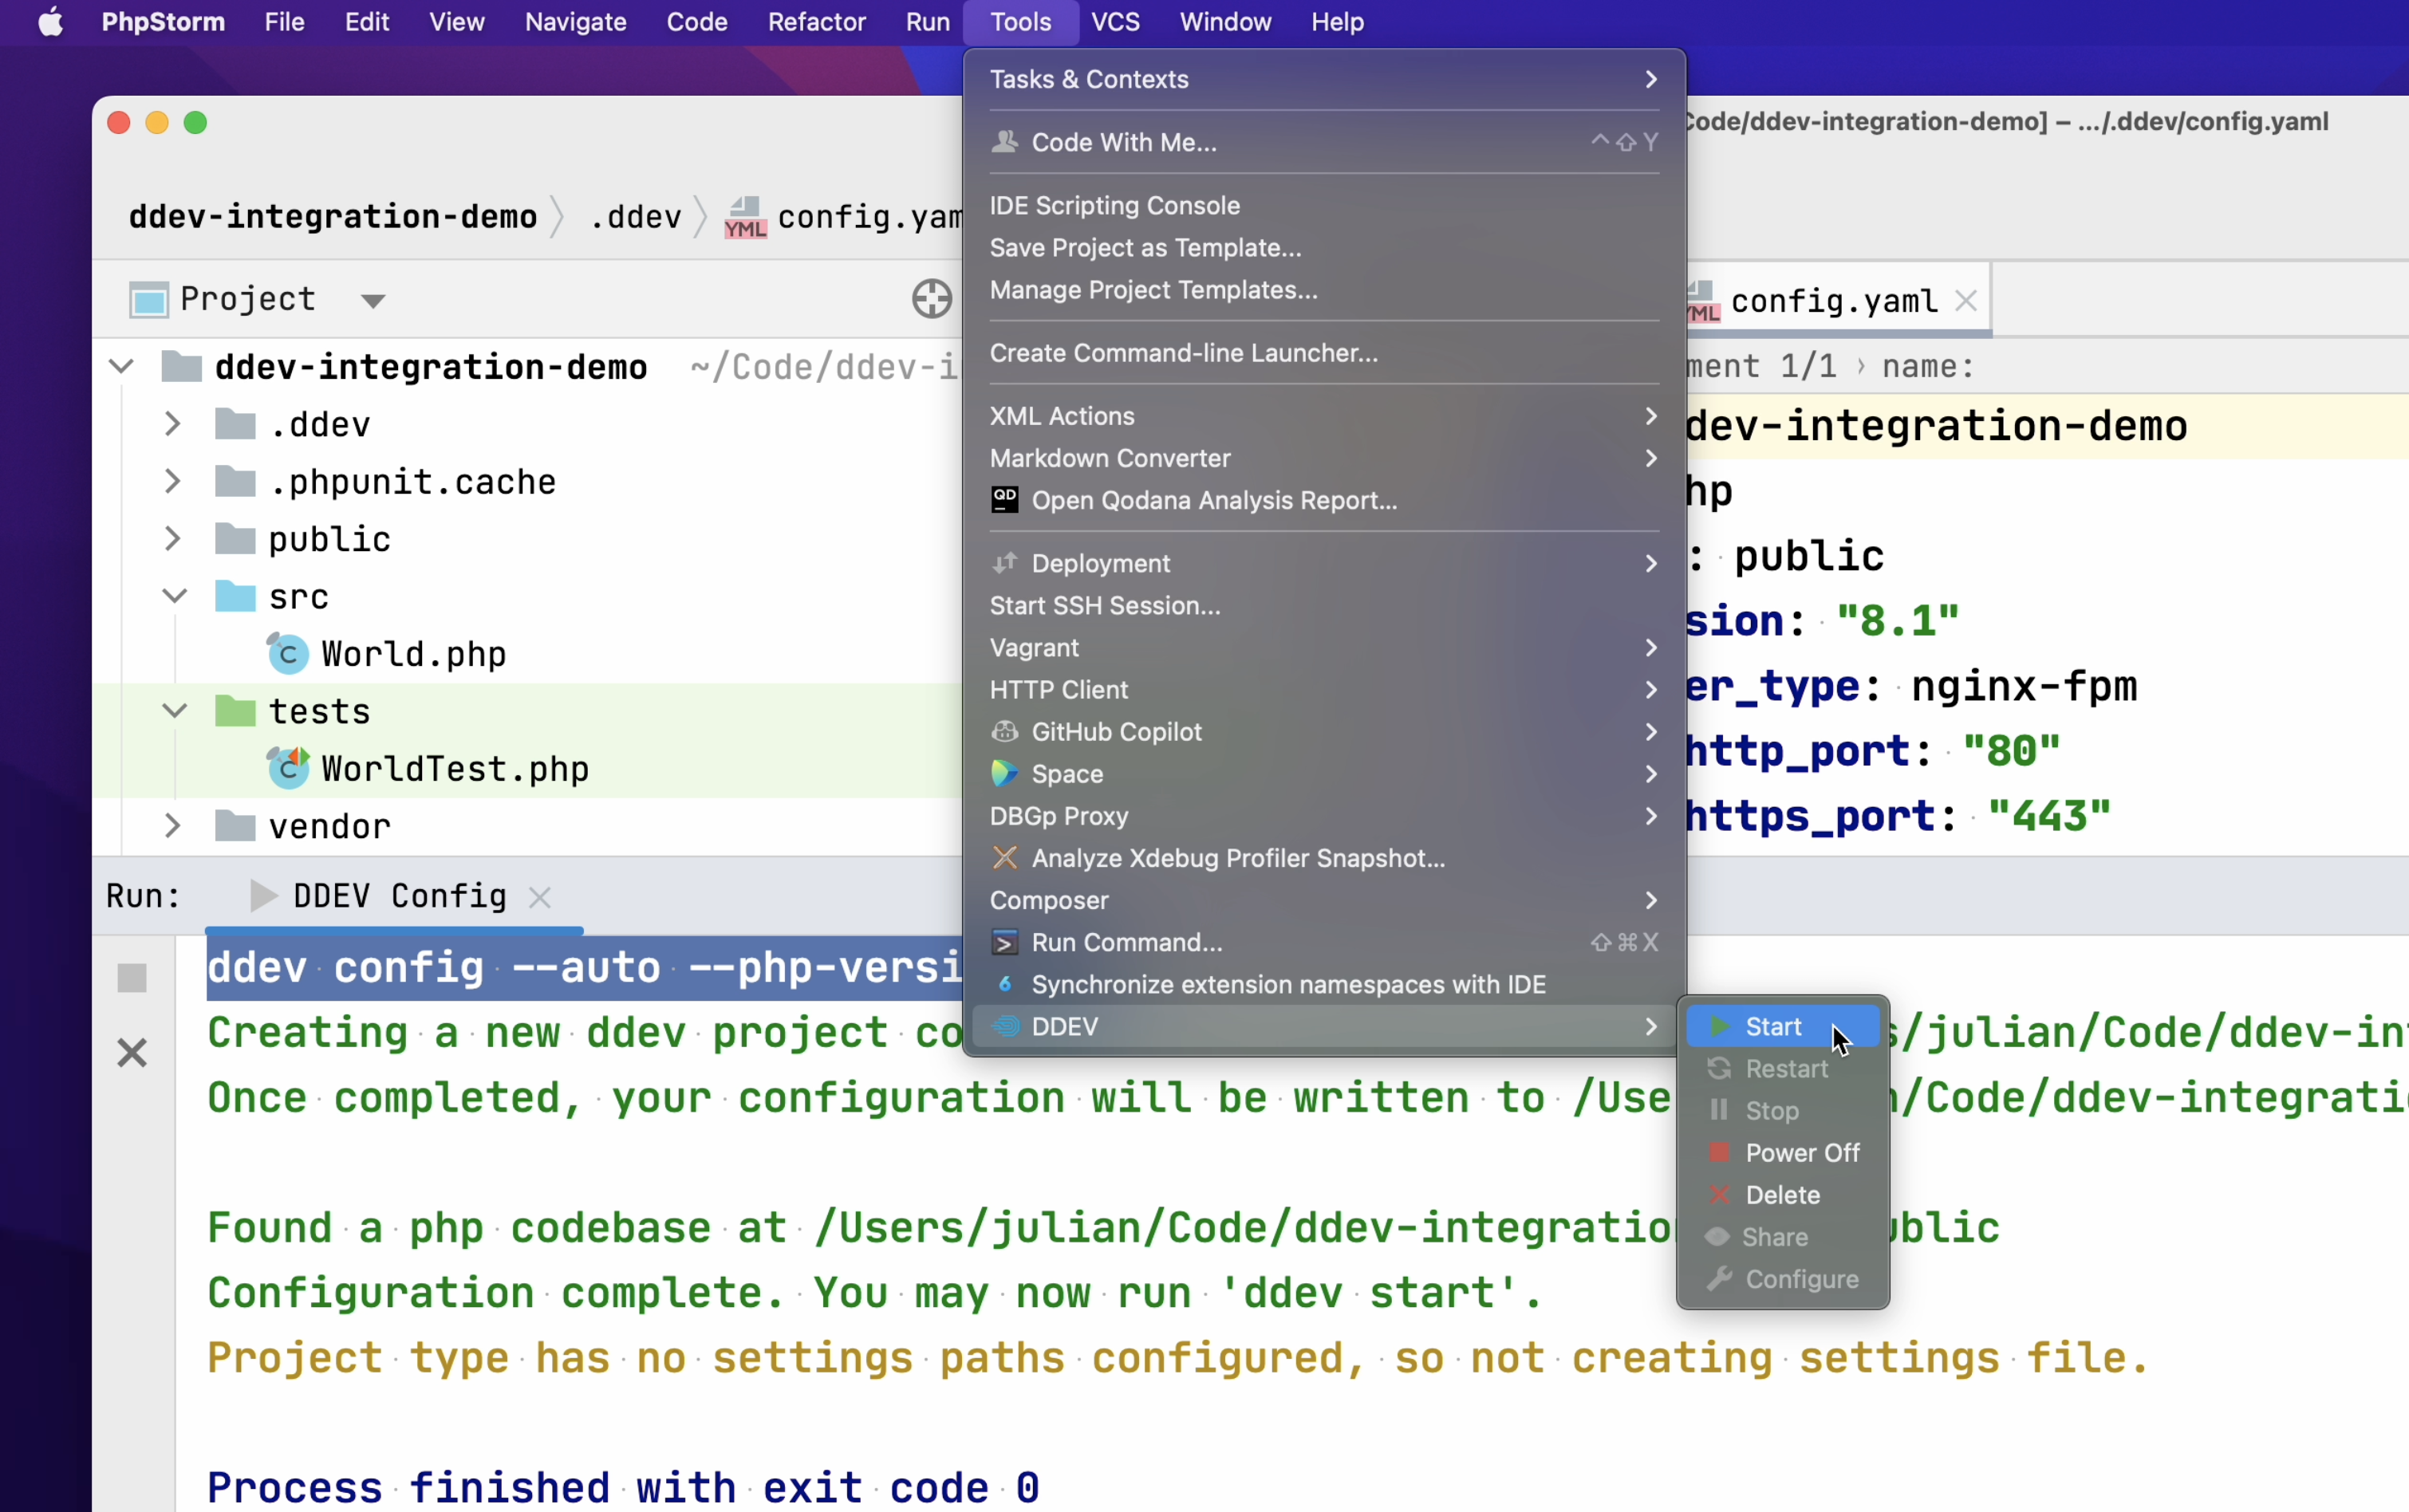This screenshot has width=2409, height=1512.
Task: Click the "443" https_port value
Action: pos(2049,816)
